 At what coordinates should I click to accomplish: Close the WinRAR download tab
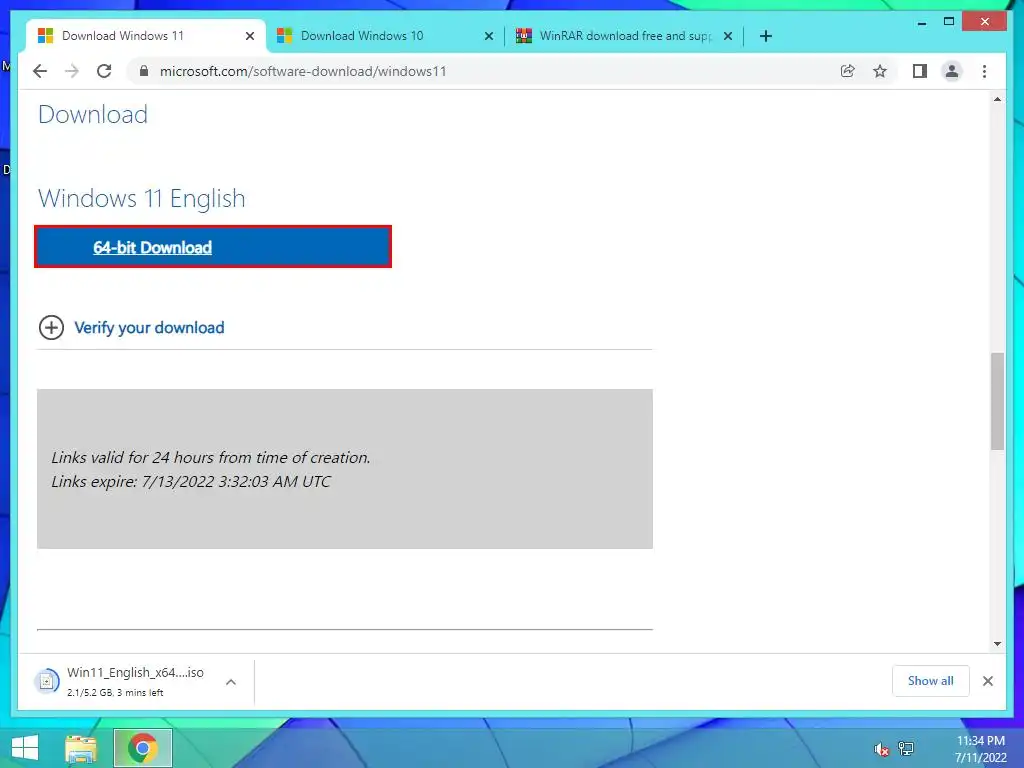point(728,36)
